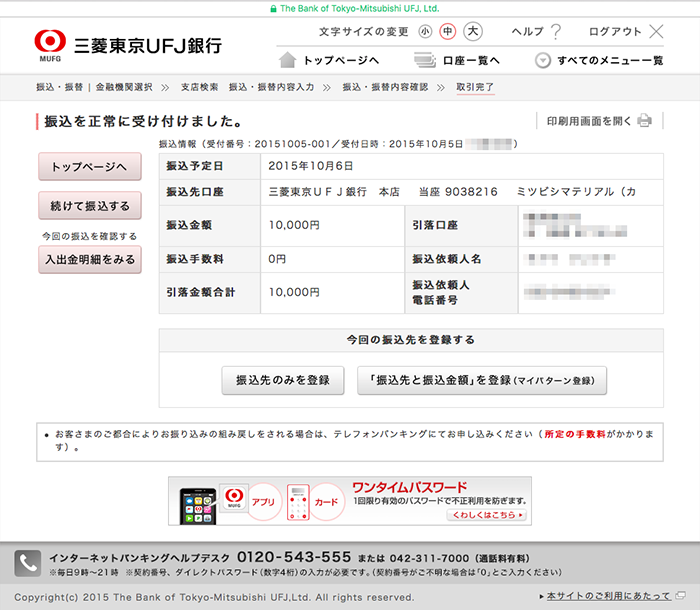Image resolution: width=700 pixels, height=610 pixels.
Task: Click the 所定の手数料 red text
Action: point(575,434)
